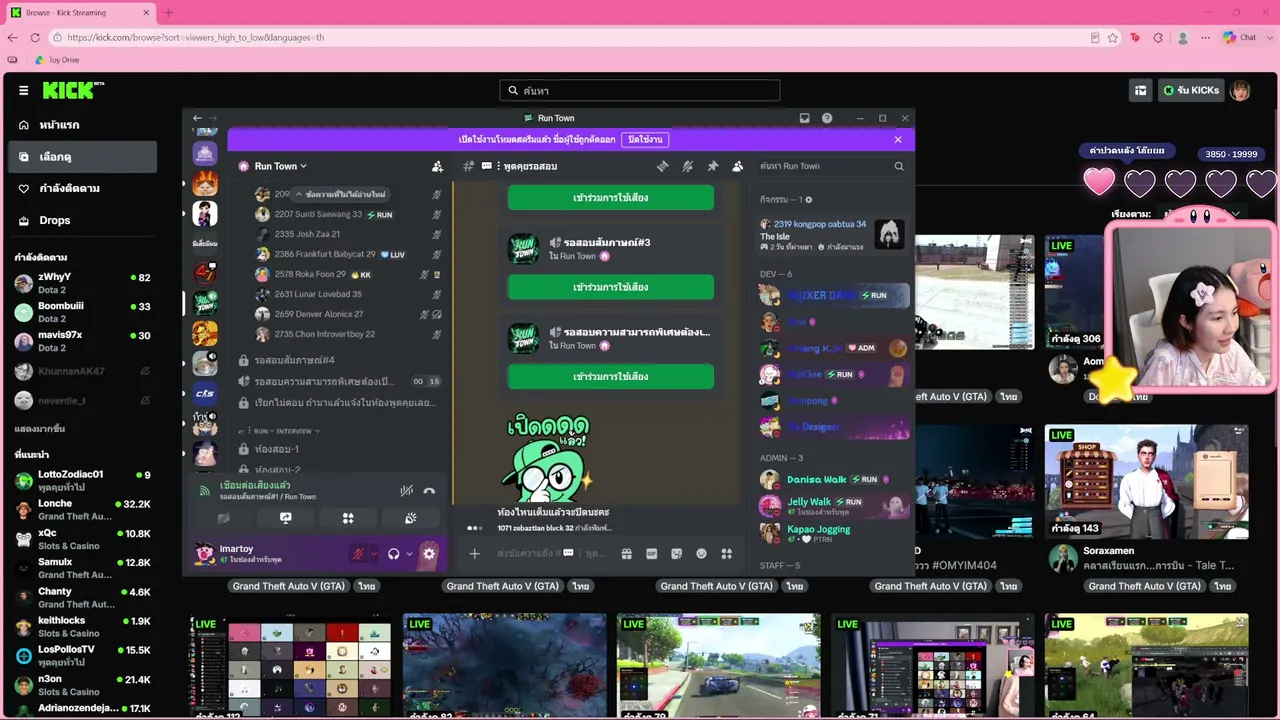Open Discord help icon

coord(827,118)
